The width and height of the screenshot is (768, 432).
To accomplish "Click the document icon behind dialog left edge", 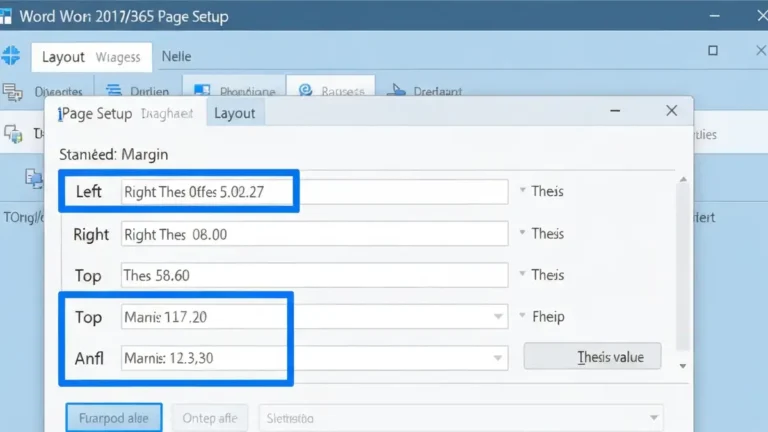I will (x=34, y=178).
